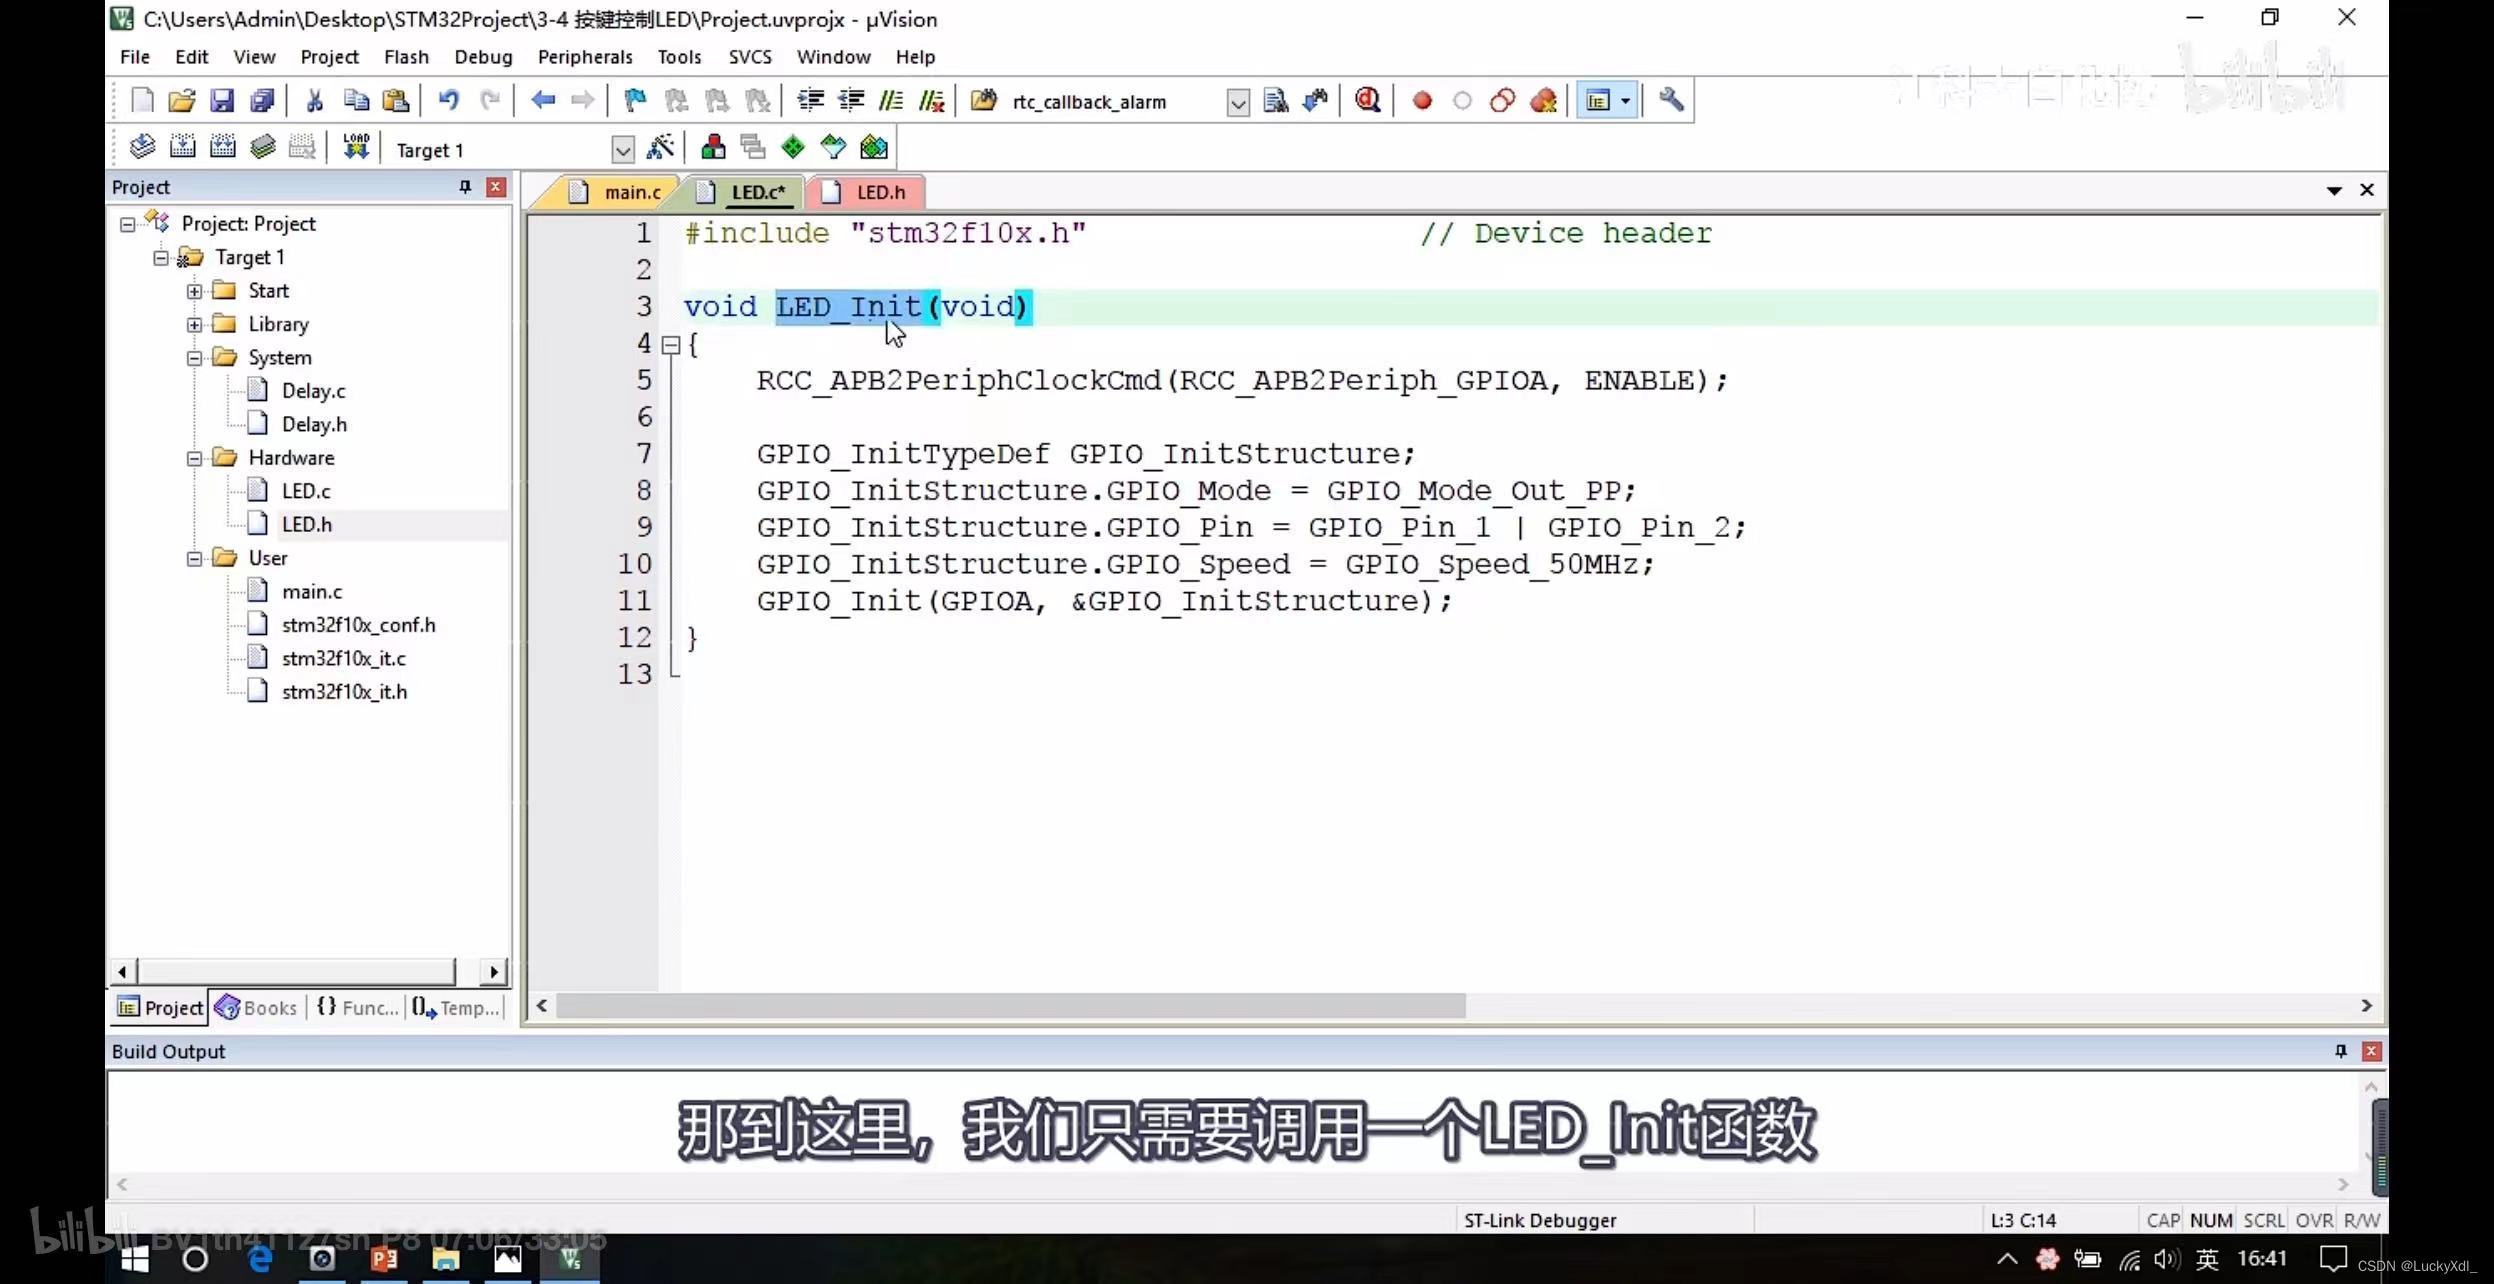The image size is (2494, 1284).
Task: Click the Paste clipboard icon
Action: click(396, 100)
